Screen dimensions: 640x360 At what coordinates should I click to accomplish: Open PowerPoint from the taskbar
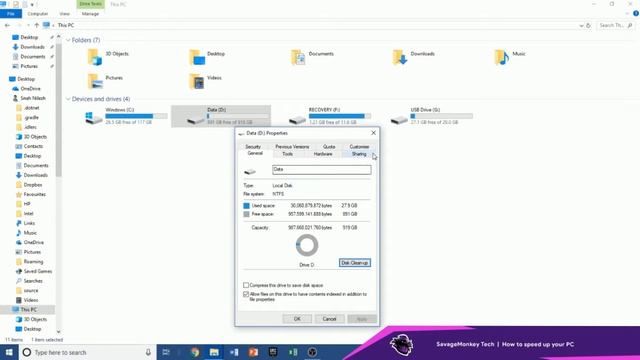pyautogui.click(x=253, y=352)
